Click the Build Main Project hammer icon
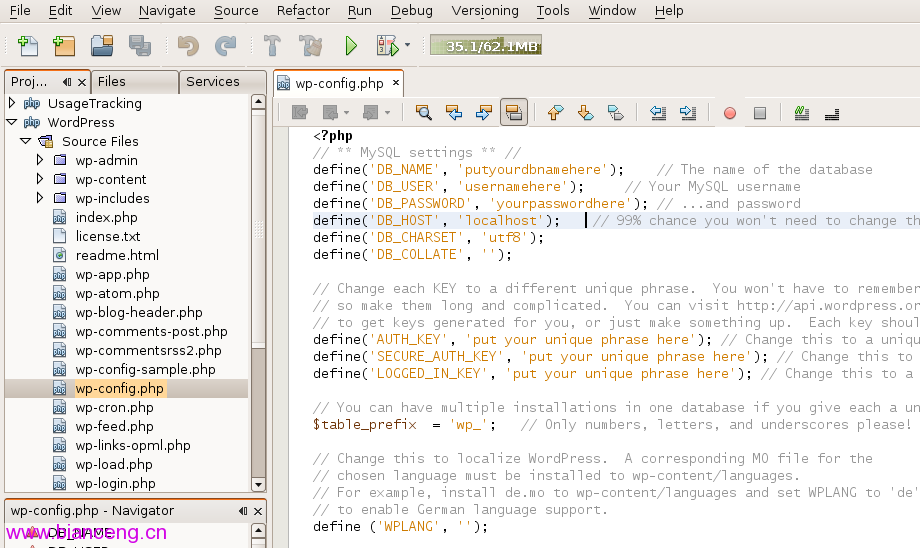The image size is (920, 548). 272,46
